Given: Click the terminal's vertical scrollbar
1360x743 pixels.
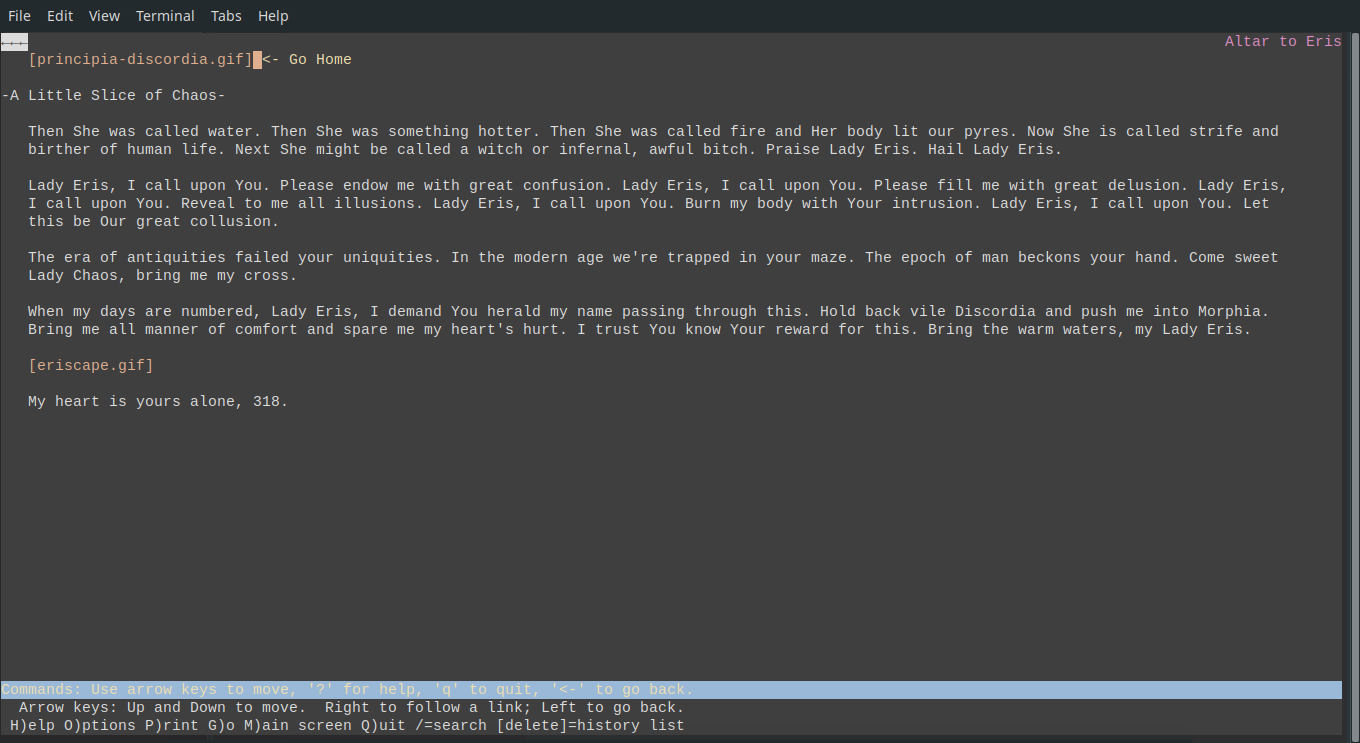Looking at the screenshot, I should [1351, 387].
